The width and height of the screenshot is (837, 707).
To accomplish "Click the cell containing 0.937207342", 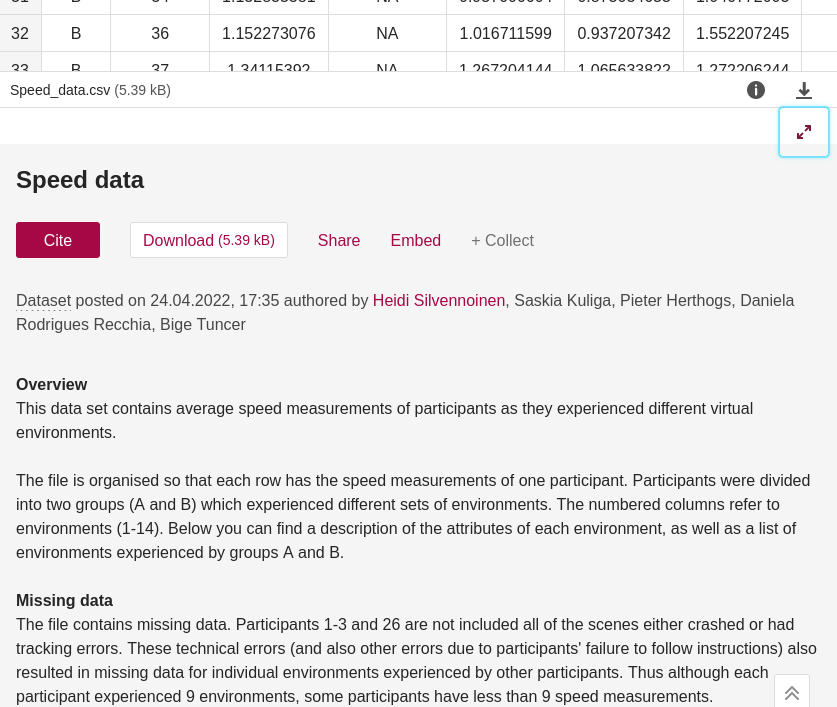I will pyautogui.click(x=623, y=33).
